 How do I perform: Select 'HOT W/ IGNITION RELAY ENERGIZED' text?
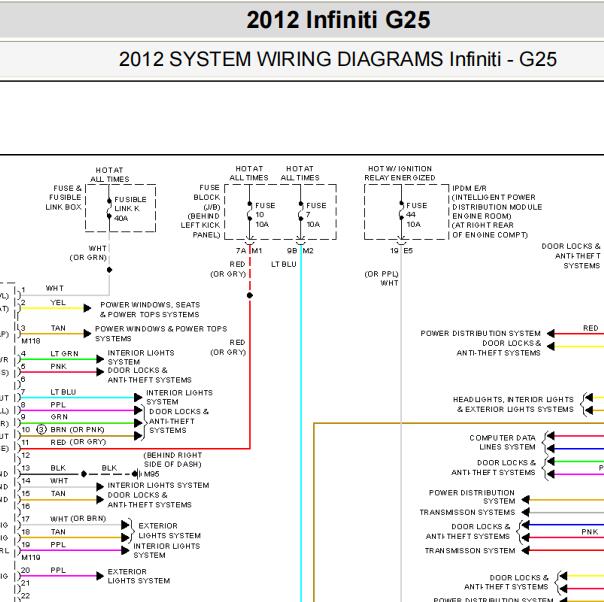click(x=400, y=173)
